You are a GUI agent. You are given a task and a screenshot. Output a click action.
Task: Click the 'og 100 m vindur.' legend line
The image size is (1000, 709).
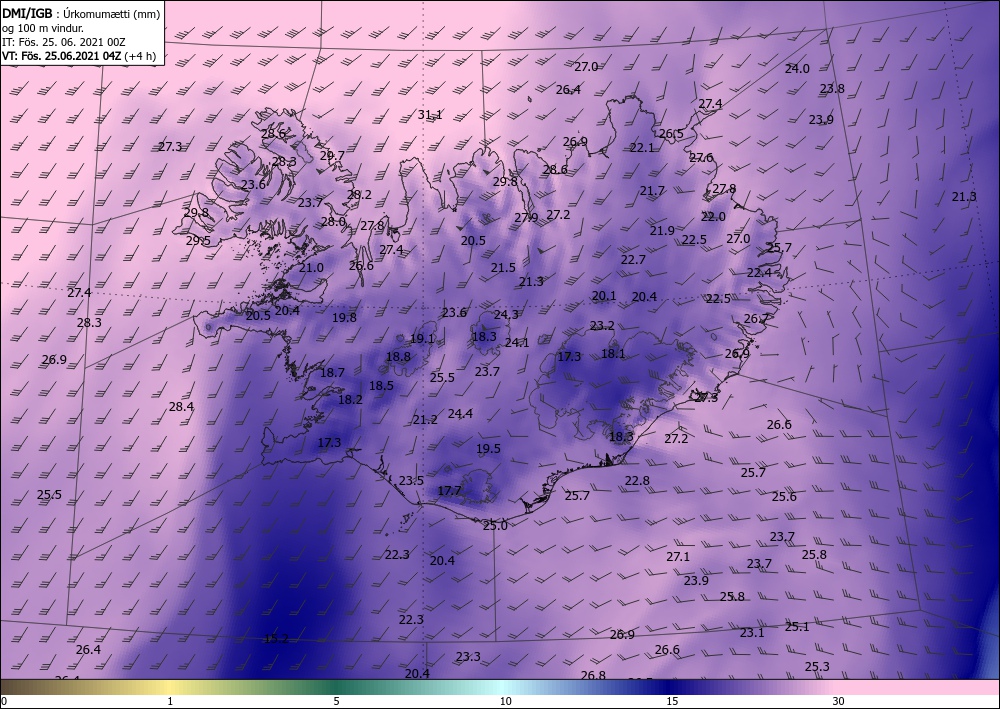(x=43, y=28)
